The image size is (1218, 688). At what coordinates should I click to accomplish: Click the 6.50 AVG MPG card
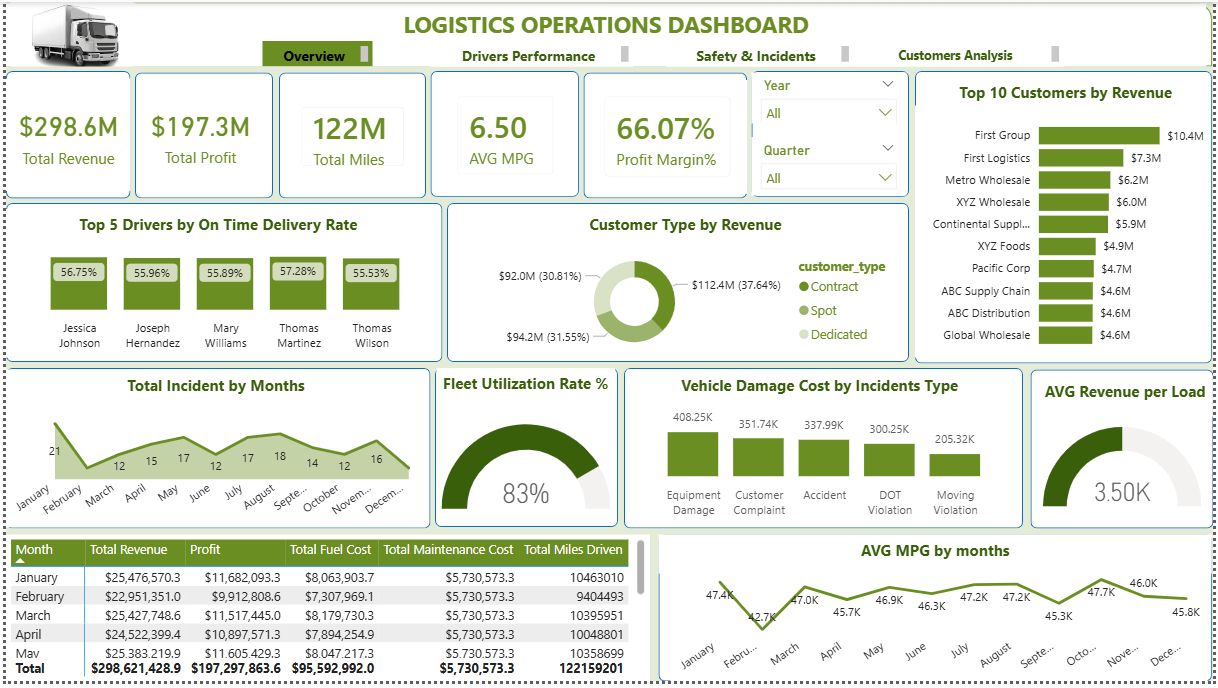click(504, 135)
